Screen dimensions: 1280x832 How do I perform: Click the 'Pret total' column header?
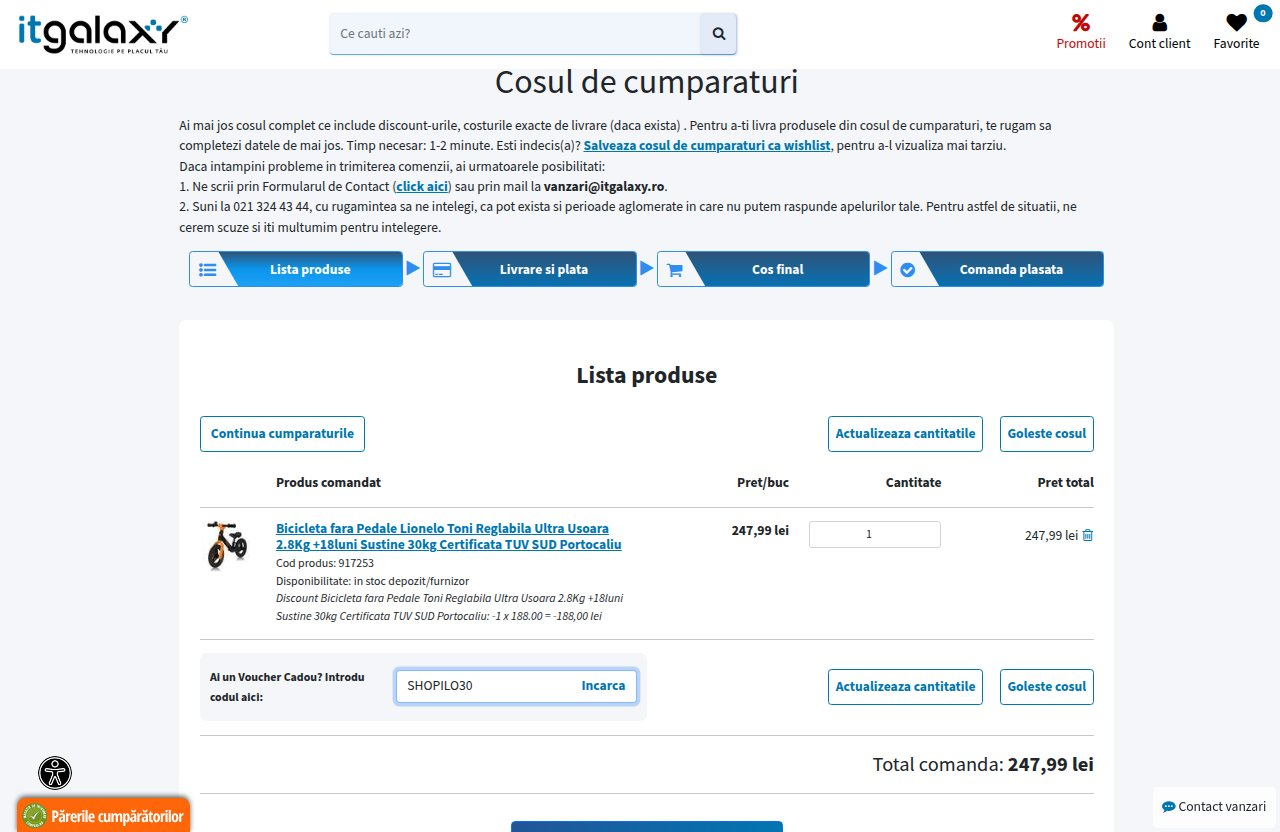1065,482
